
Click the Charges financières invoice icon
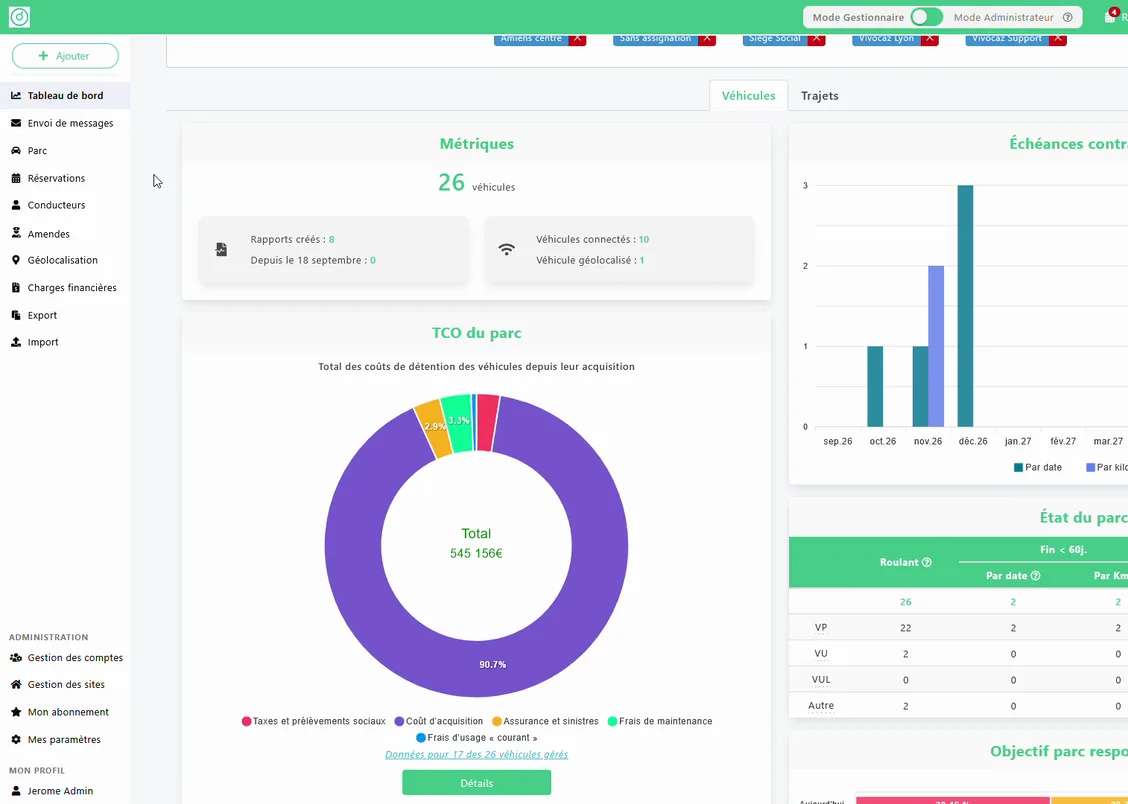16,288
